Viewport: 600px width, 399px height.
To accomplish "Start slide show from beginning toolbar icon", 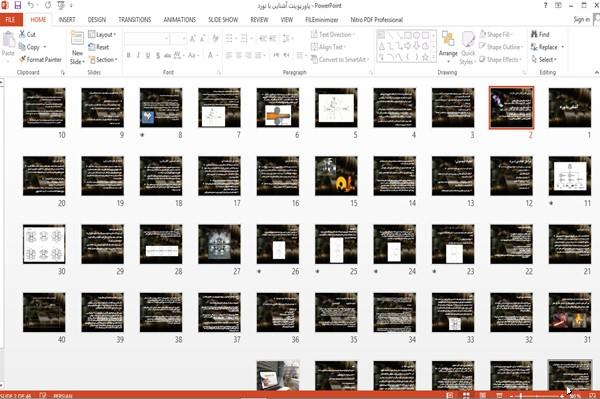I will click(x=61, y=5).
